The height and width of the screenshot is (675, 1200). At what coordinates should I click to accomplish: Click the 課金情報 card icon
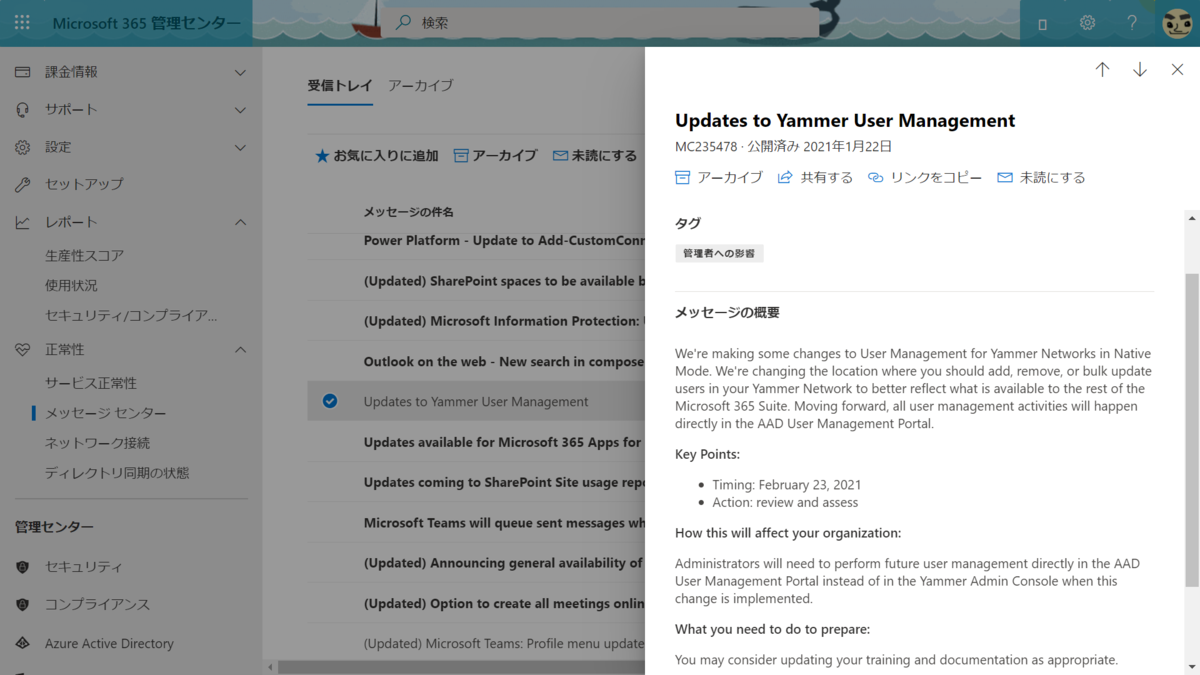[x=22, y=72]
